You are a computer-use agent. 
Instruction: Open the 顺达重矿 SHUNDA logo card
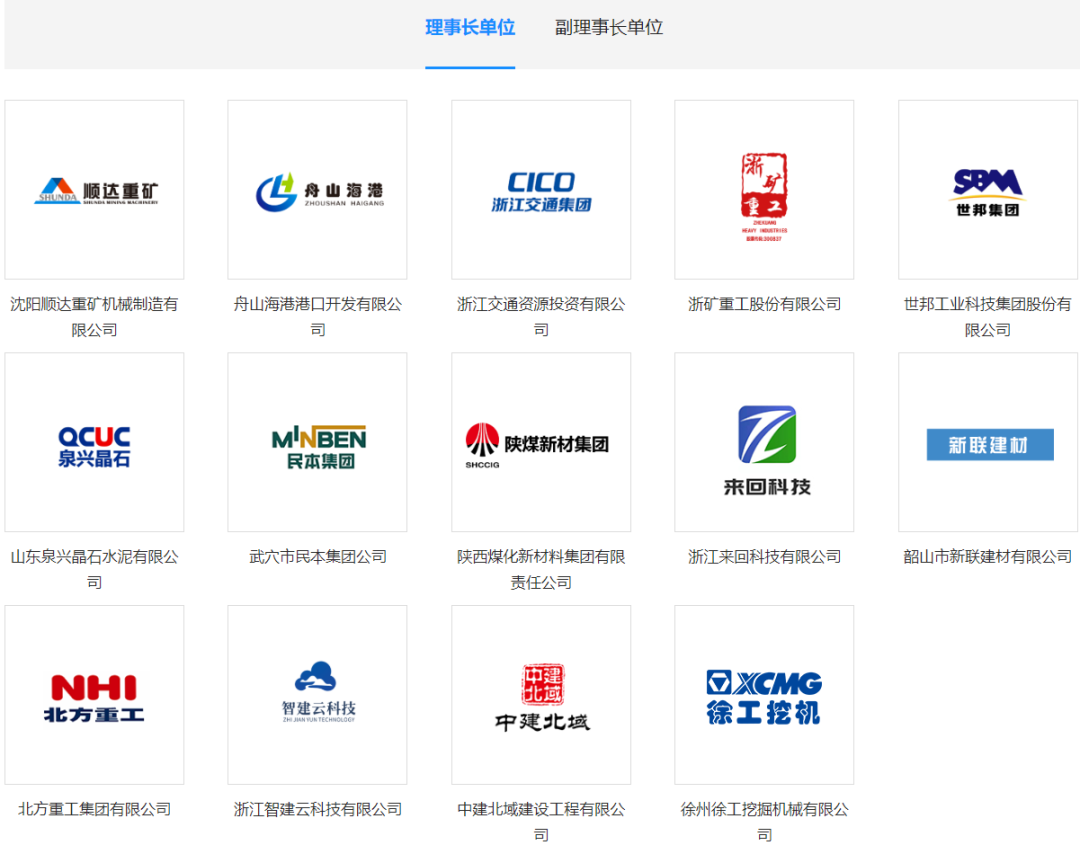[94, 189]
